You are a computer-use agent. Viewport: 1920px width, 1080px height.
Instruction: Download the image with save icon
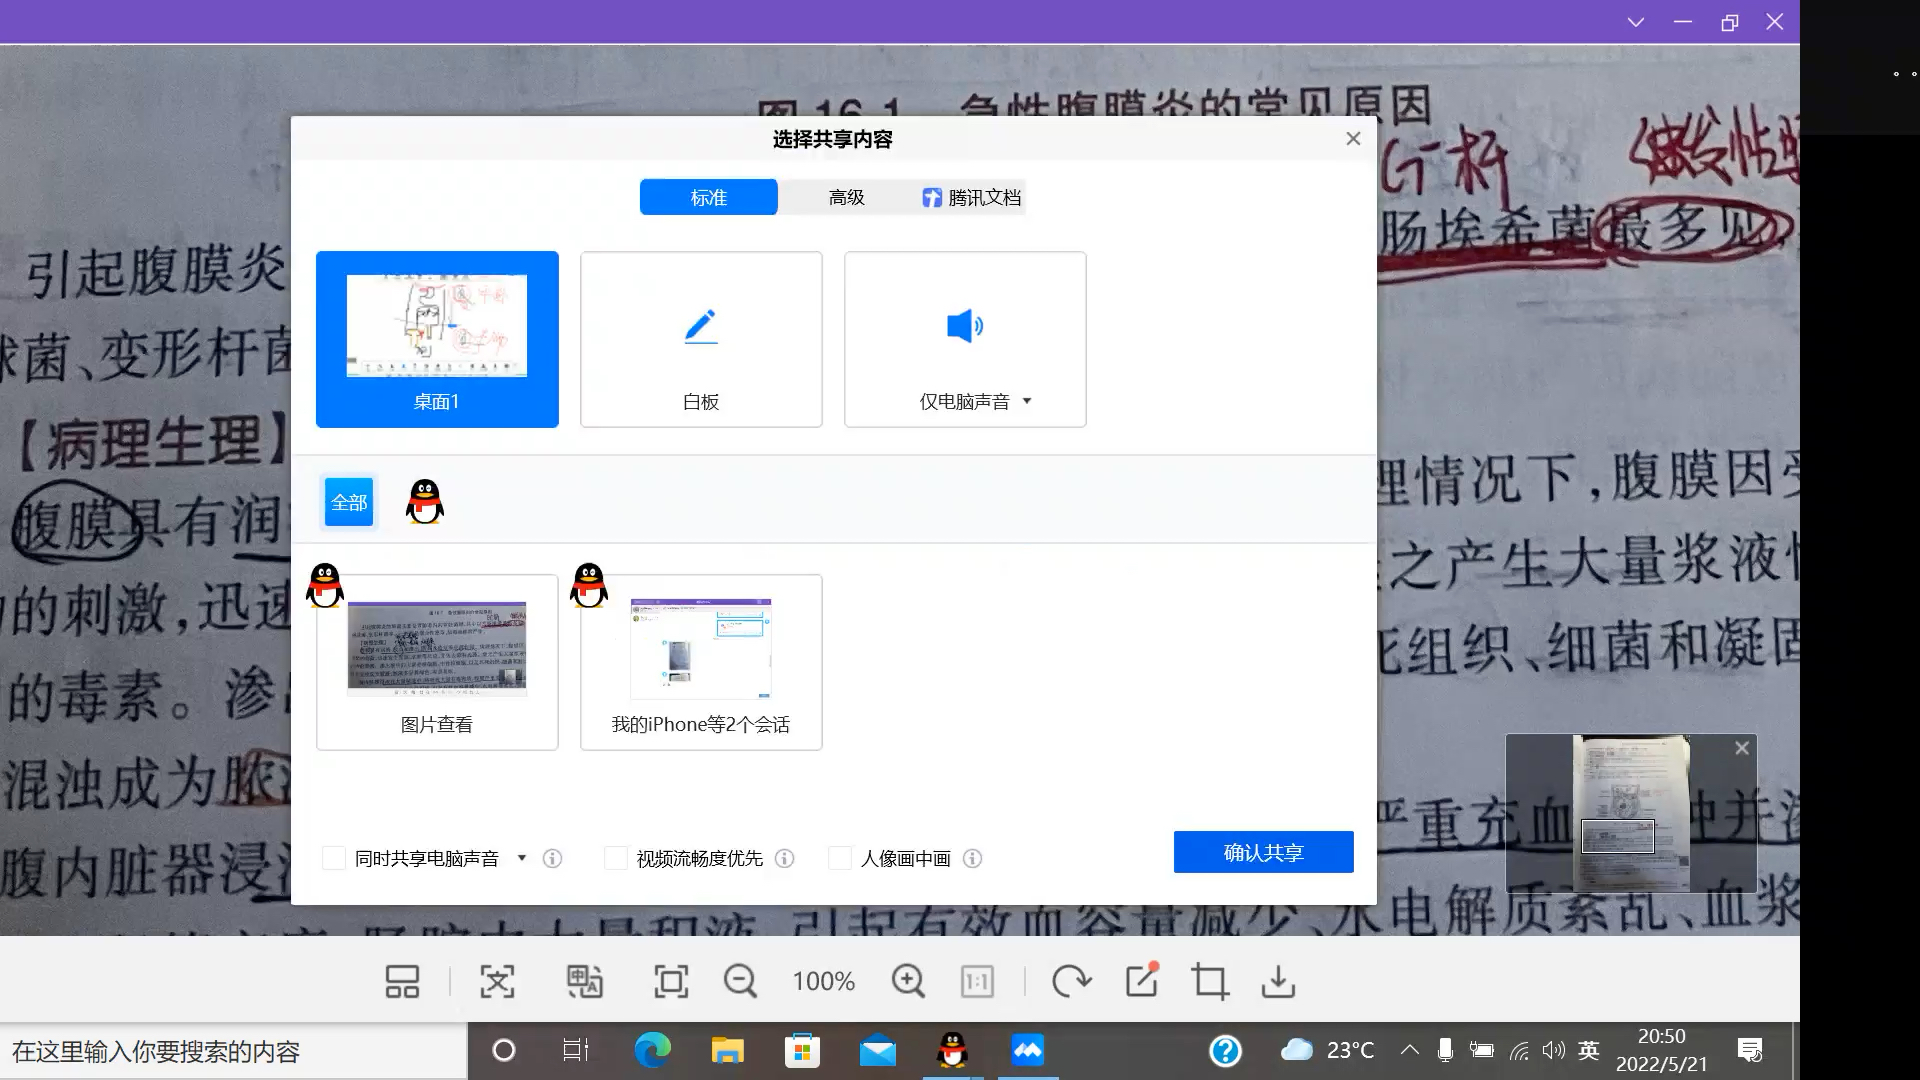tap(1278, 982)
